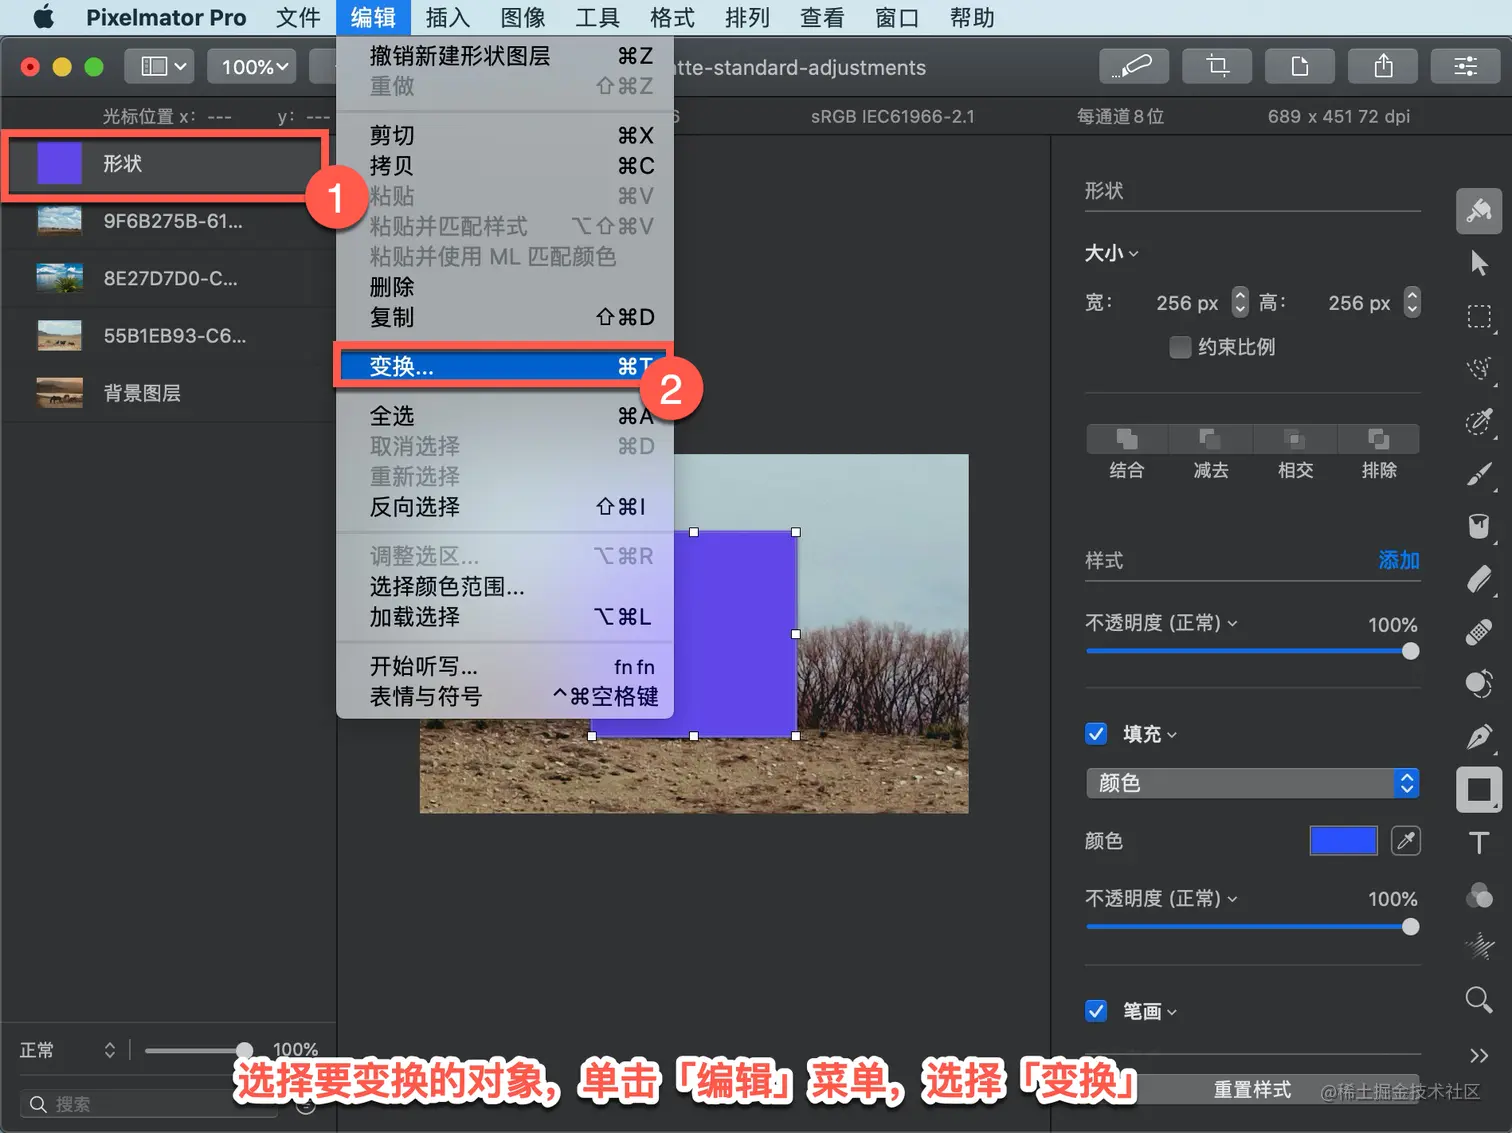Click the width stepper arrows
Screen dimensions: 1512x1133
pyautogui.click(x=1240, y=302)
